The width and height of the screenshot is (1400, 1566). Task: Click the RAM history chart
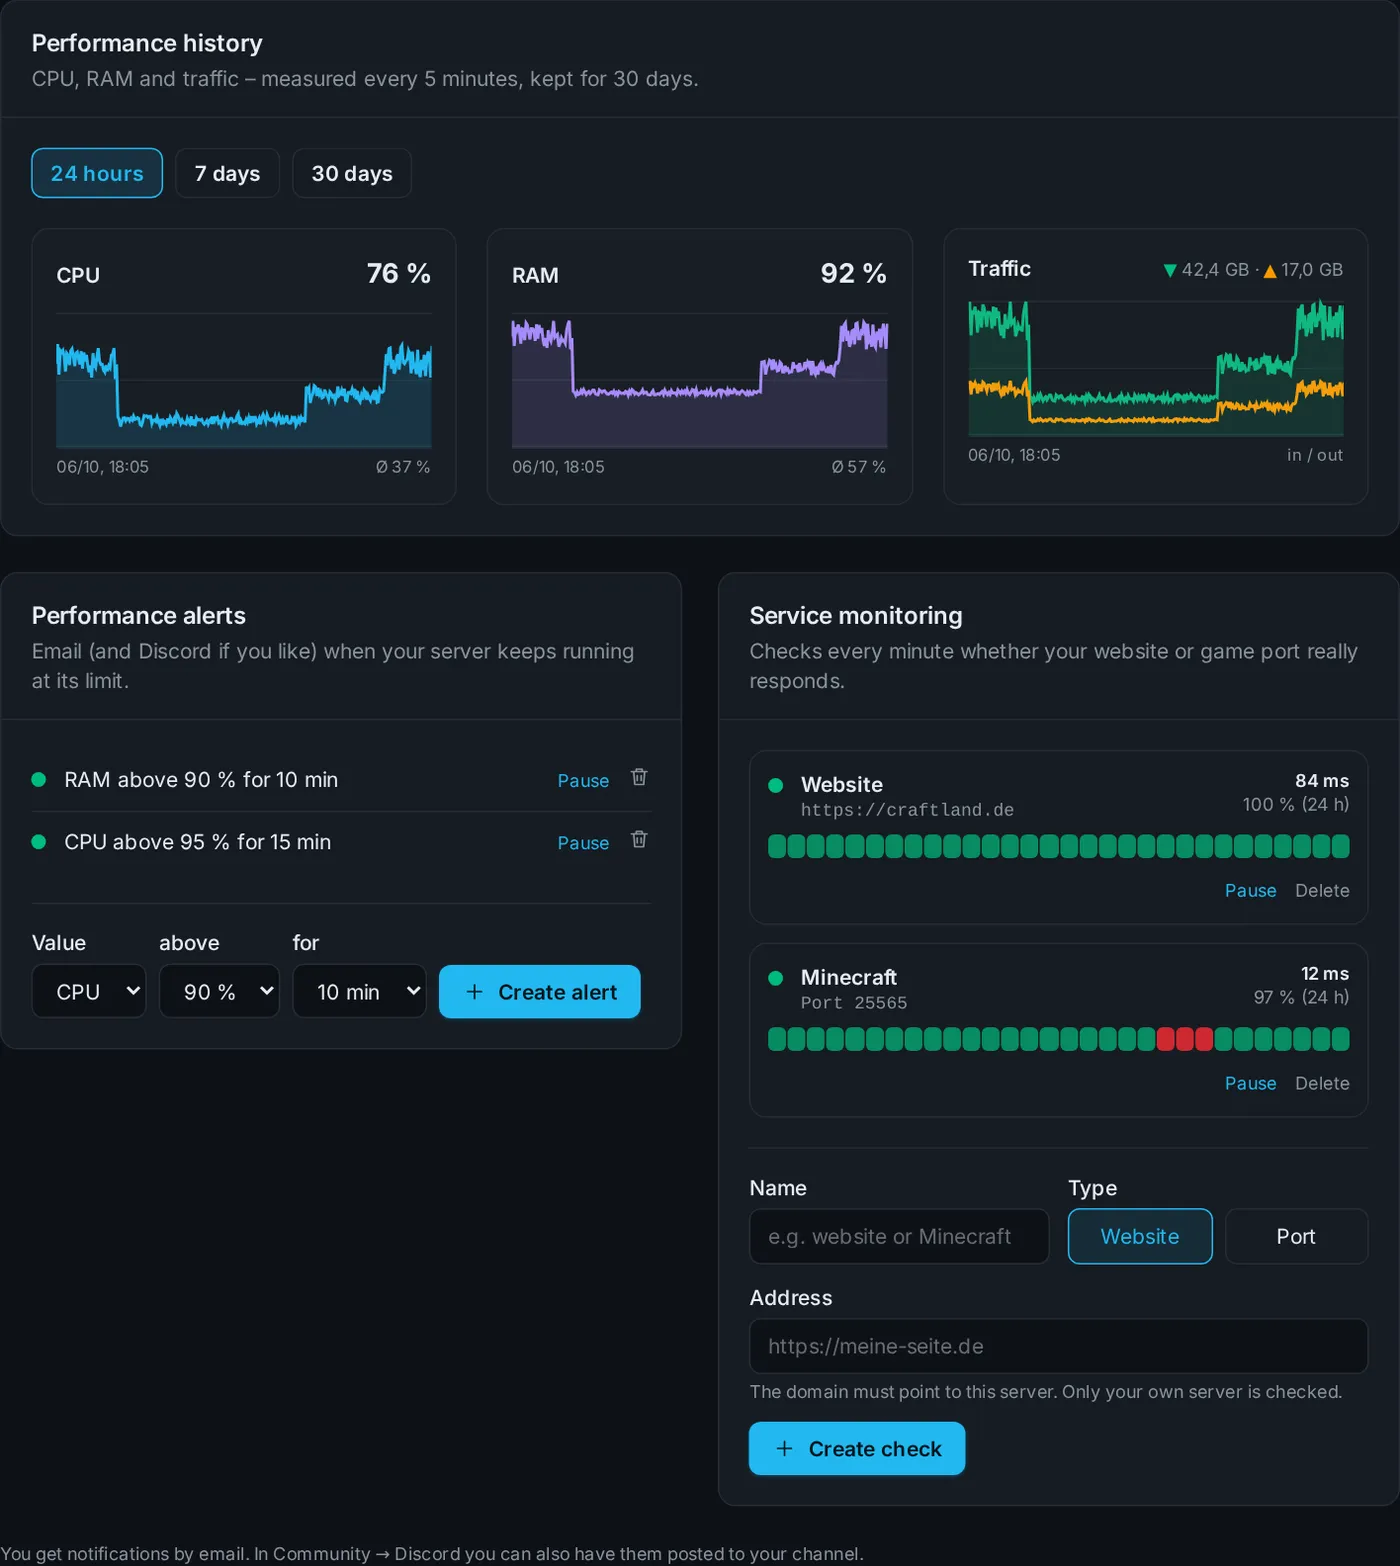point(700,381)
